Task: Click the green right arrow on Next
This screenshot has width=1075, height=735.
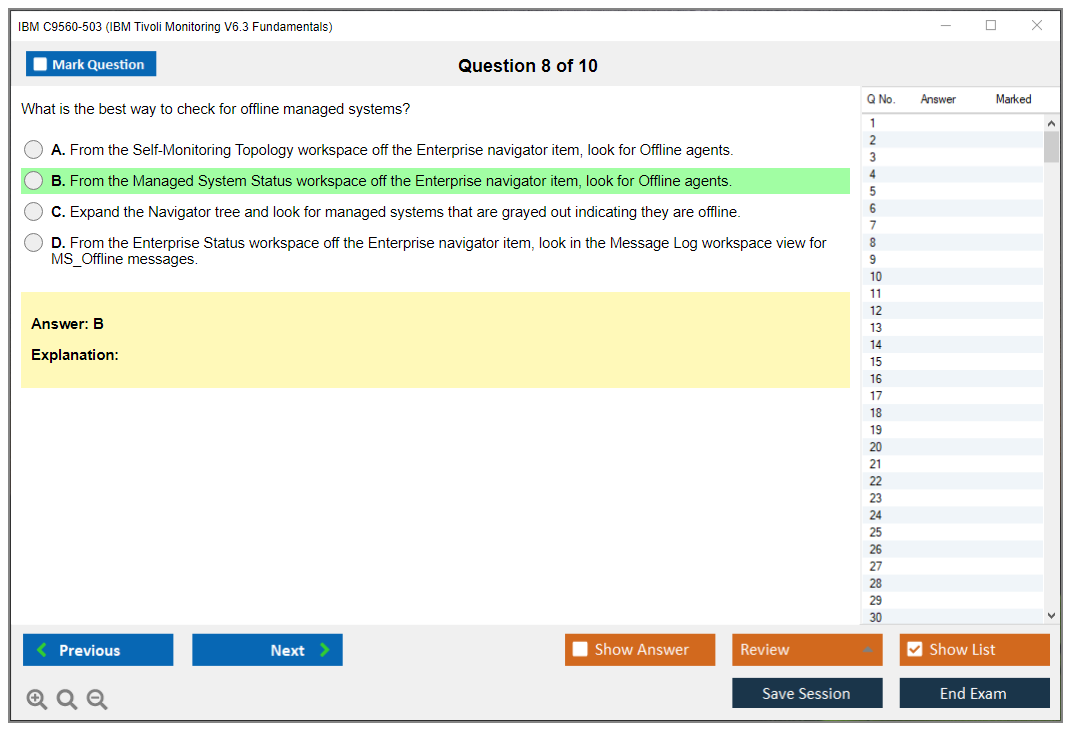Action: click(x=324, y=650)
